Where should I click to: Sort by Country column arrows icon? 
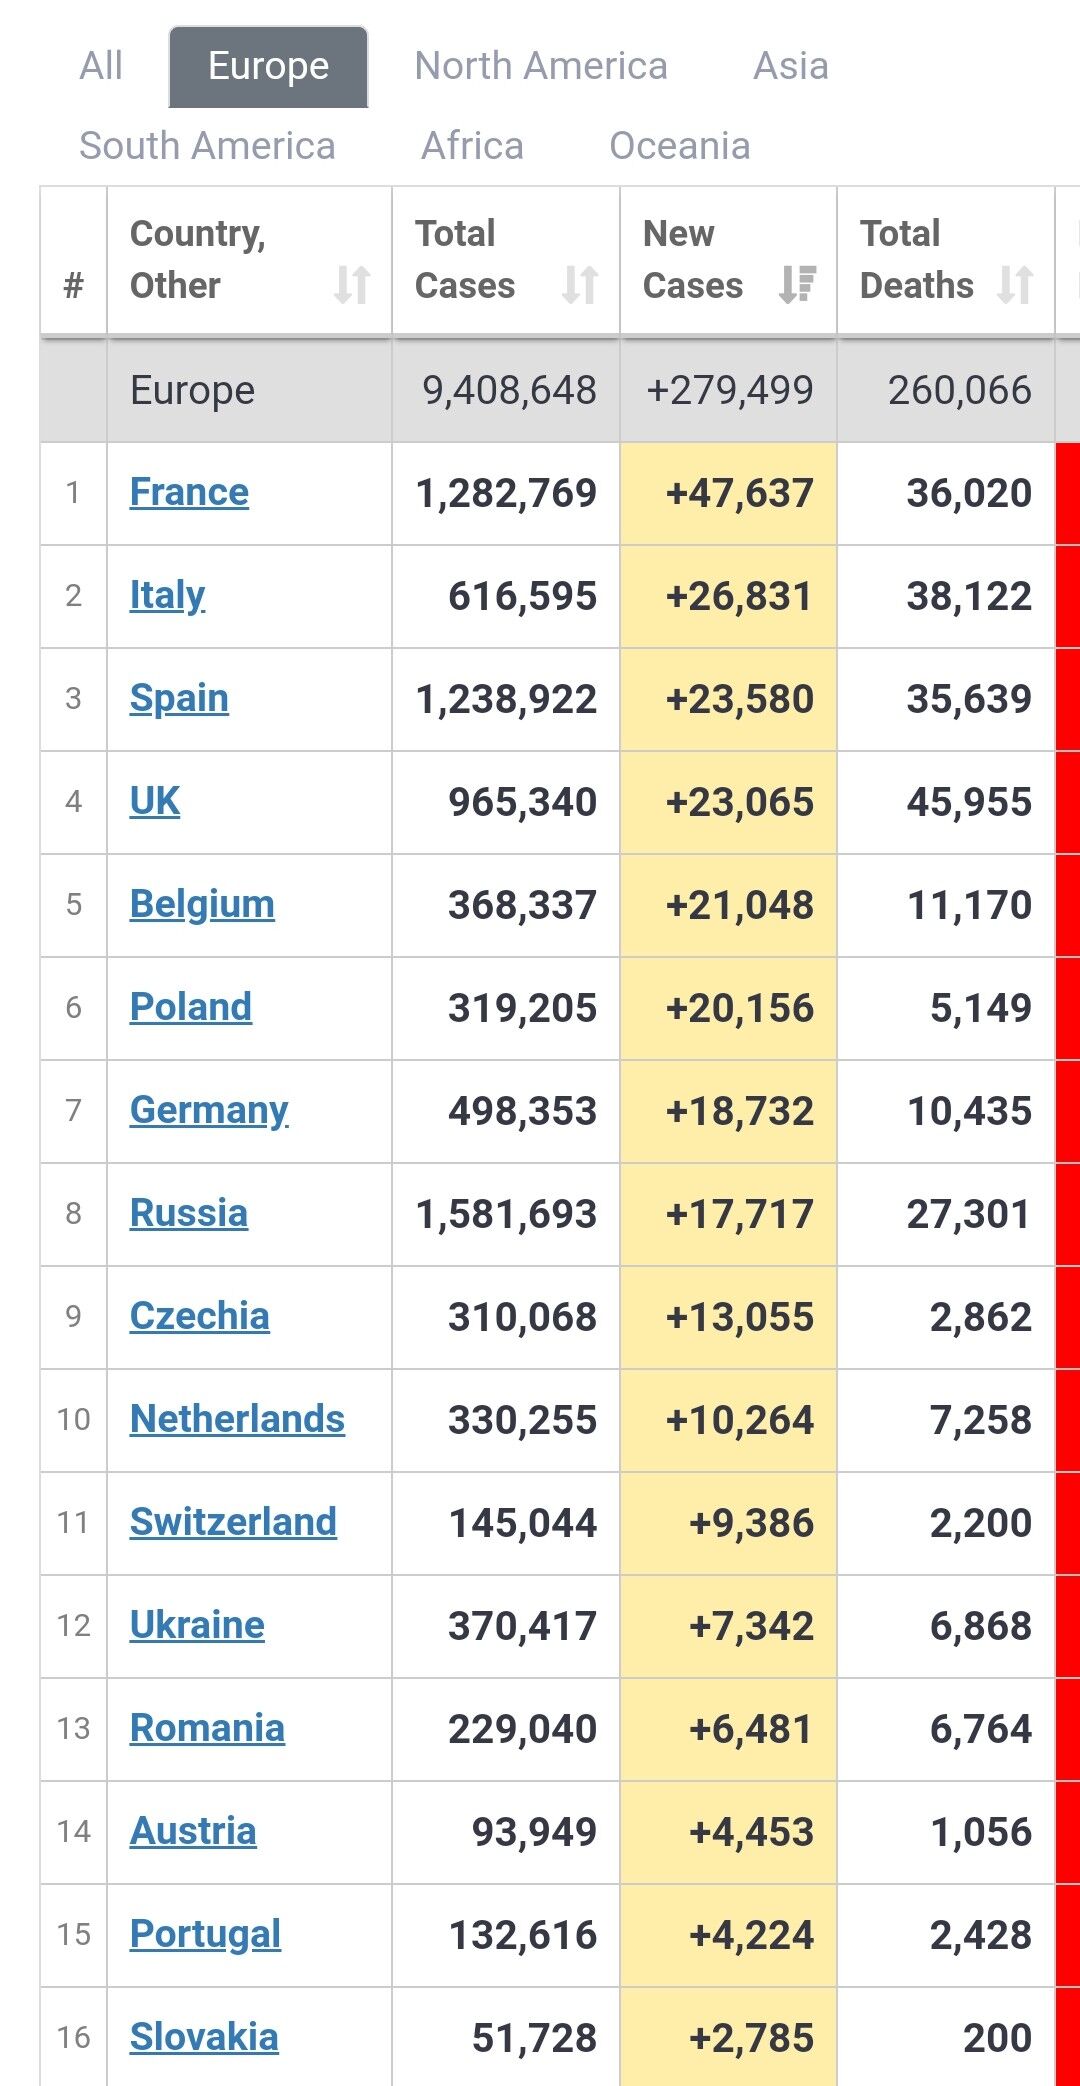[352, 285]
